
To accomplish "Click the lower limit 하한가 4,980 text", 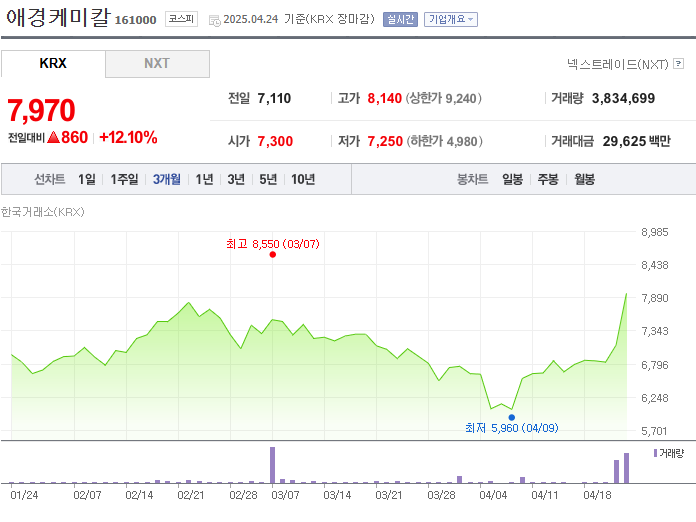I will coord(444,141).
